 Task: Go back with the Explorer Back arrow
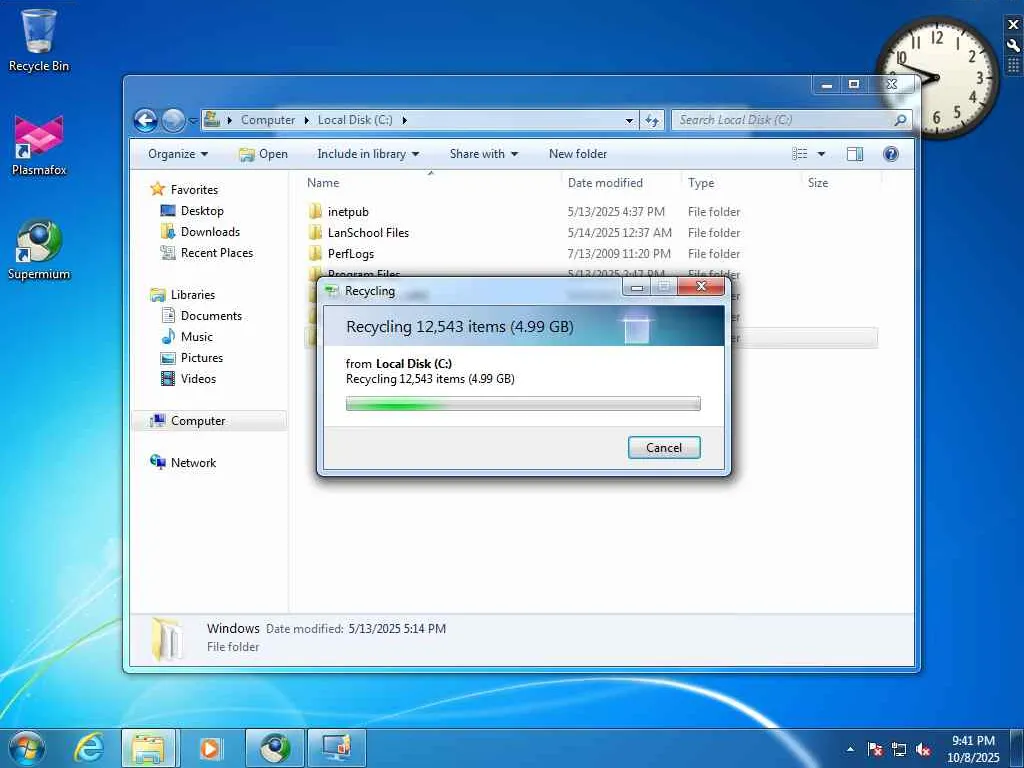(x=146, y=120)
